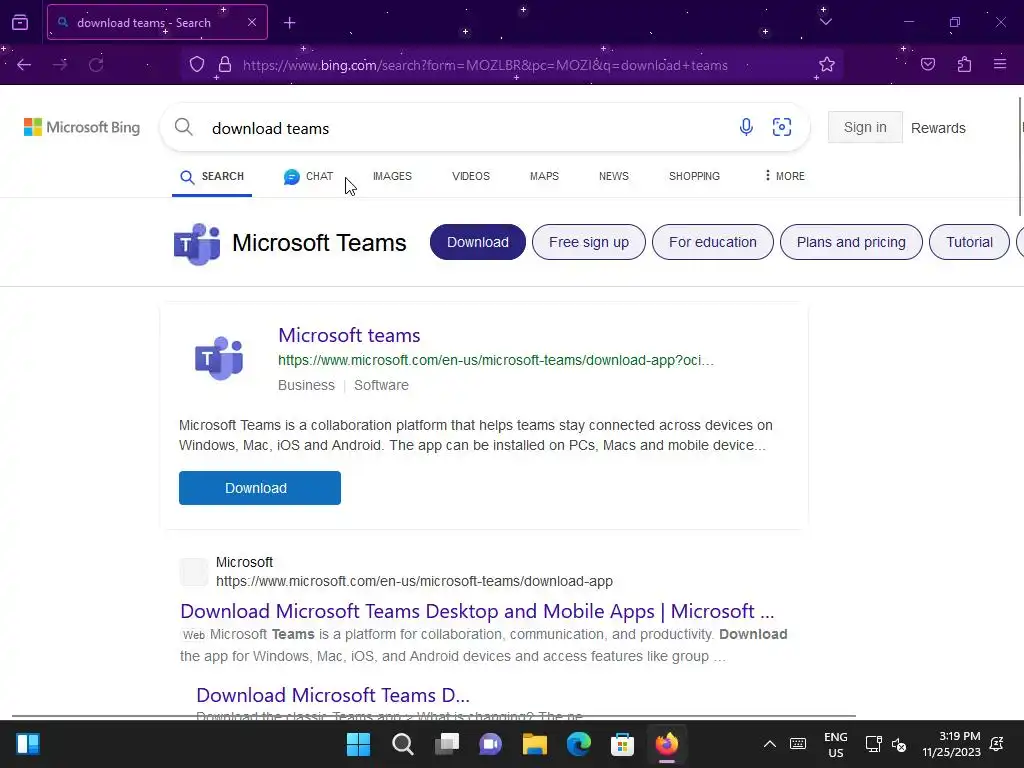Image resolution: width=1024 pixels, height=768 pixels.
Task: Go back one page
Action: point(24,65)
